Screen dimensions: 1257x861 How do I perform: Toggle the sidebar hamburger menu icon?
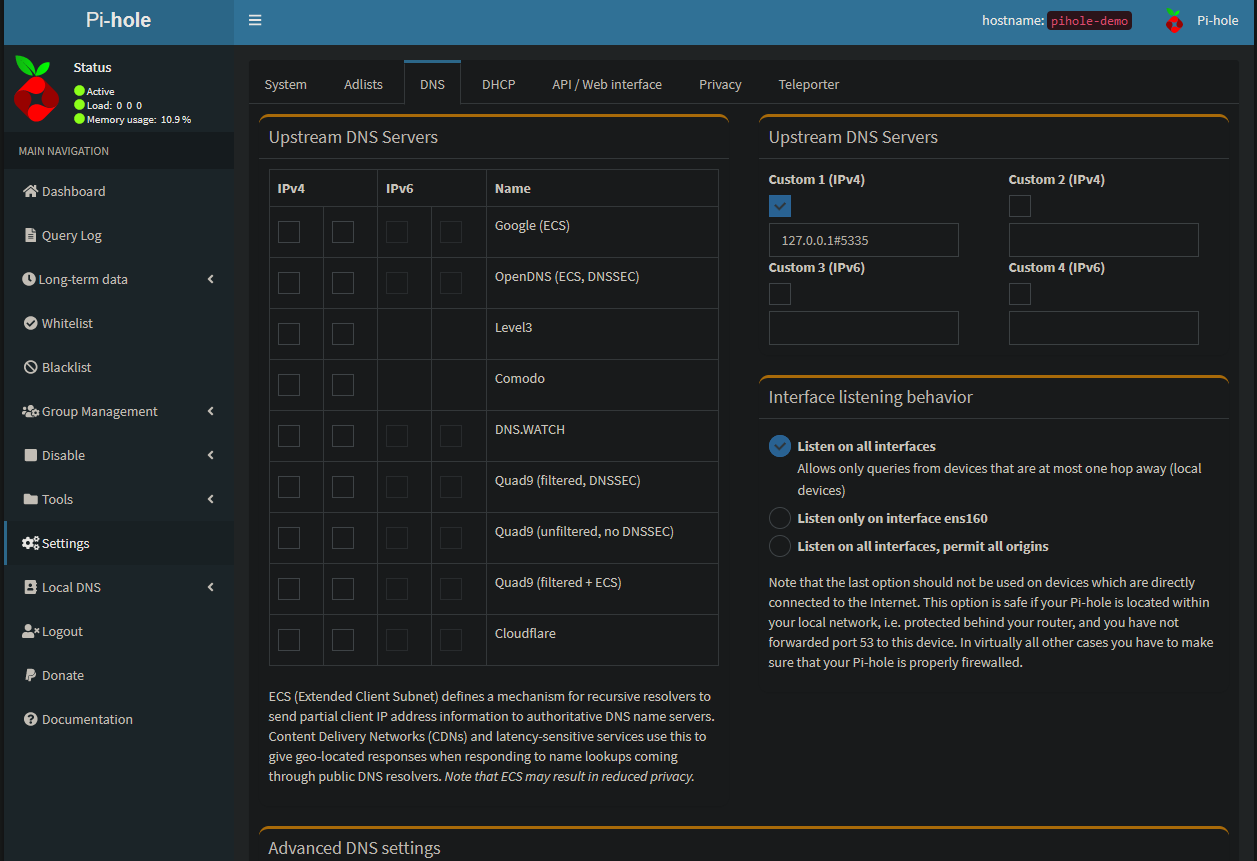pos(255,20)
